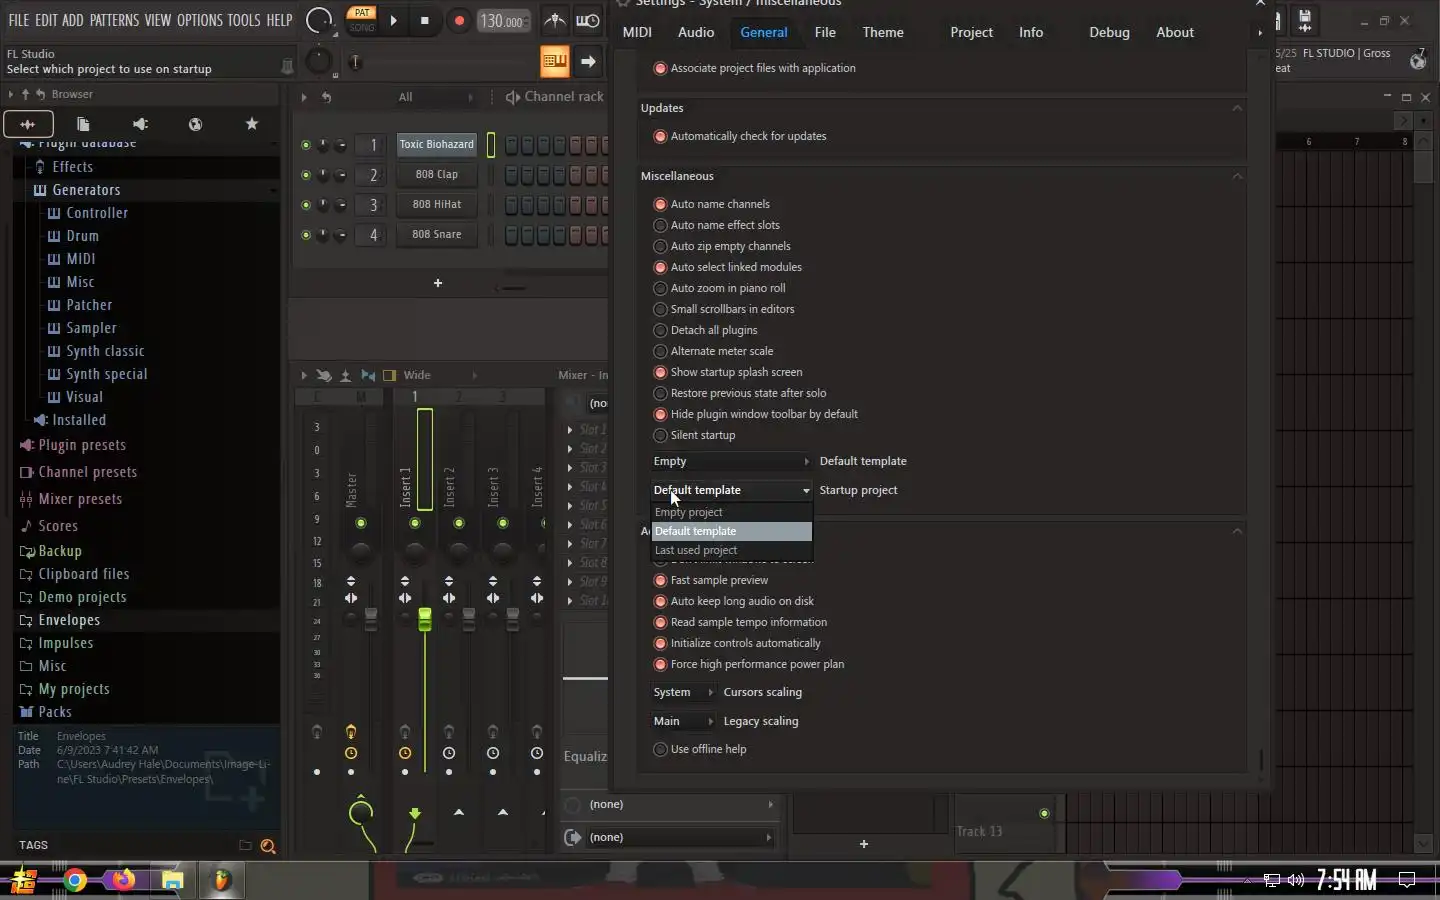This screenshot has height=900, width=1440.
Task: Open the Debug settings tab
Action: (x=1109, y=32)
